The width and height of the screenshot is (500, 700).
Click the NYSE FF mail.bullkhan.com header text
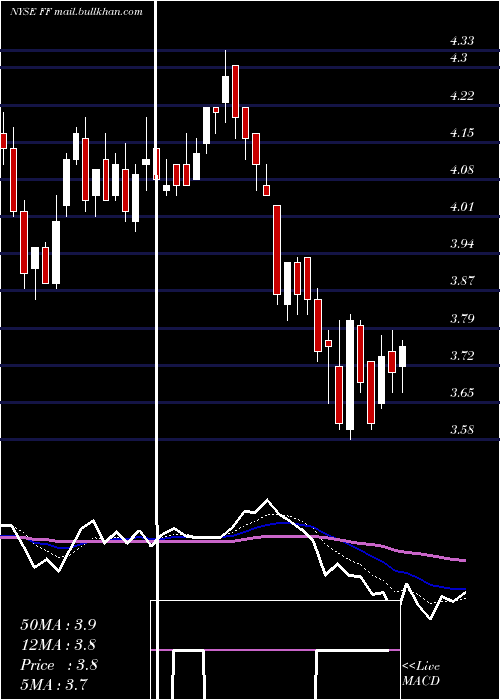(76, 12)
